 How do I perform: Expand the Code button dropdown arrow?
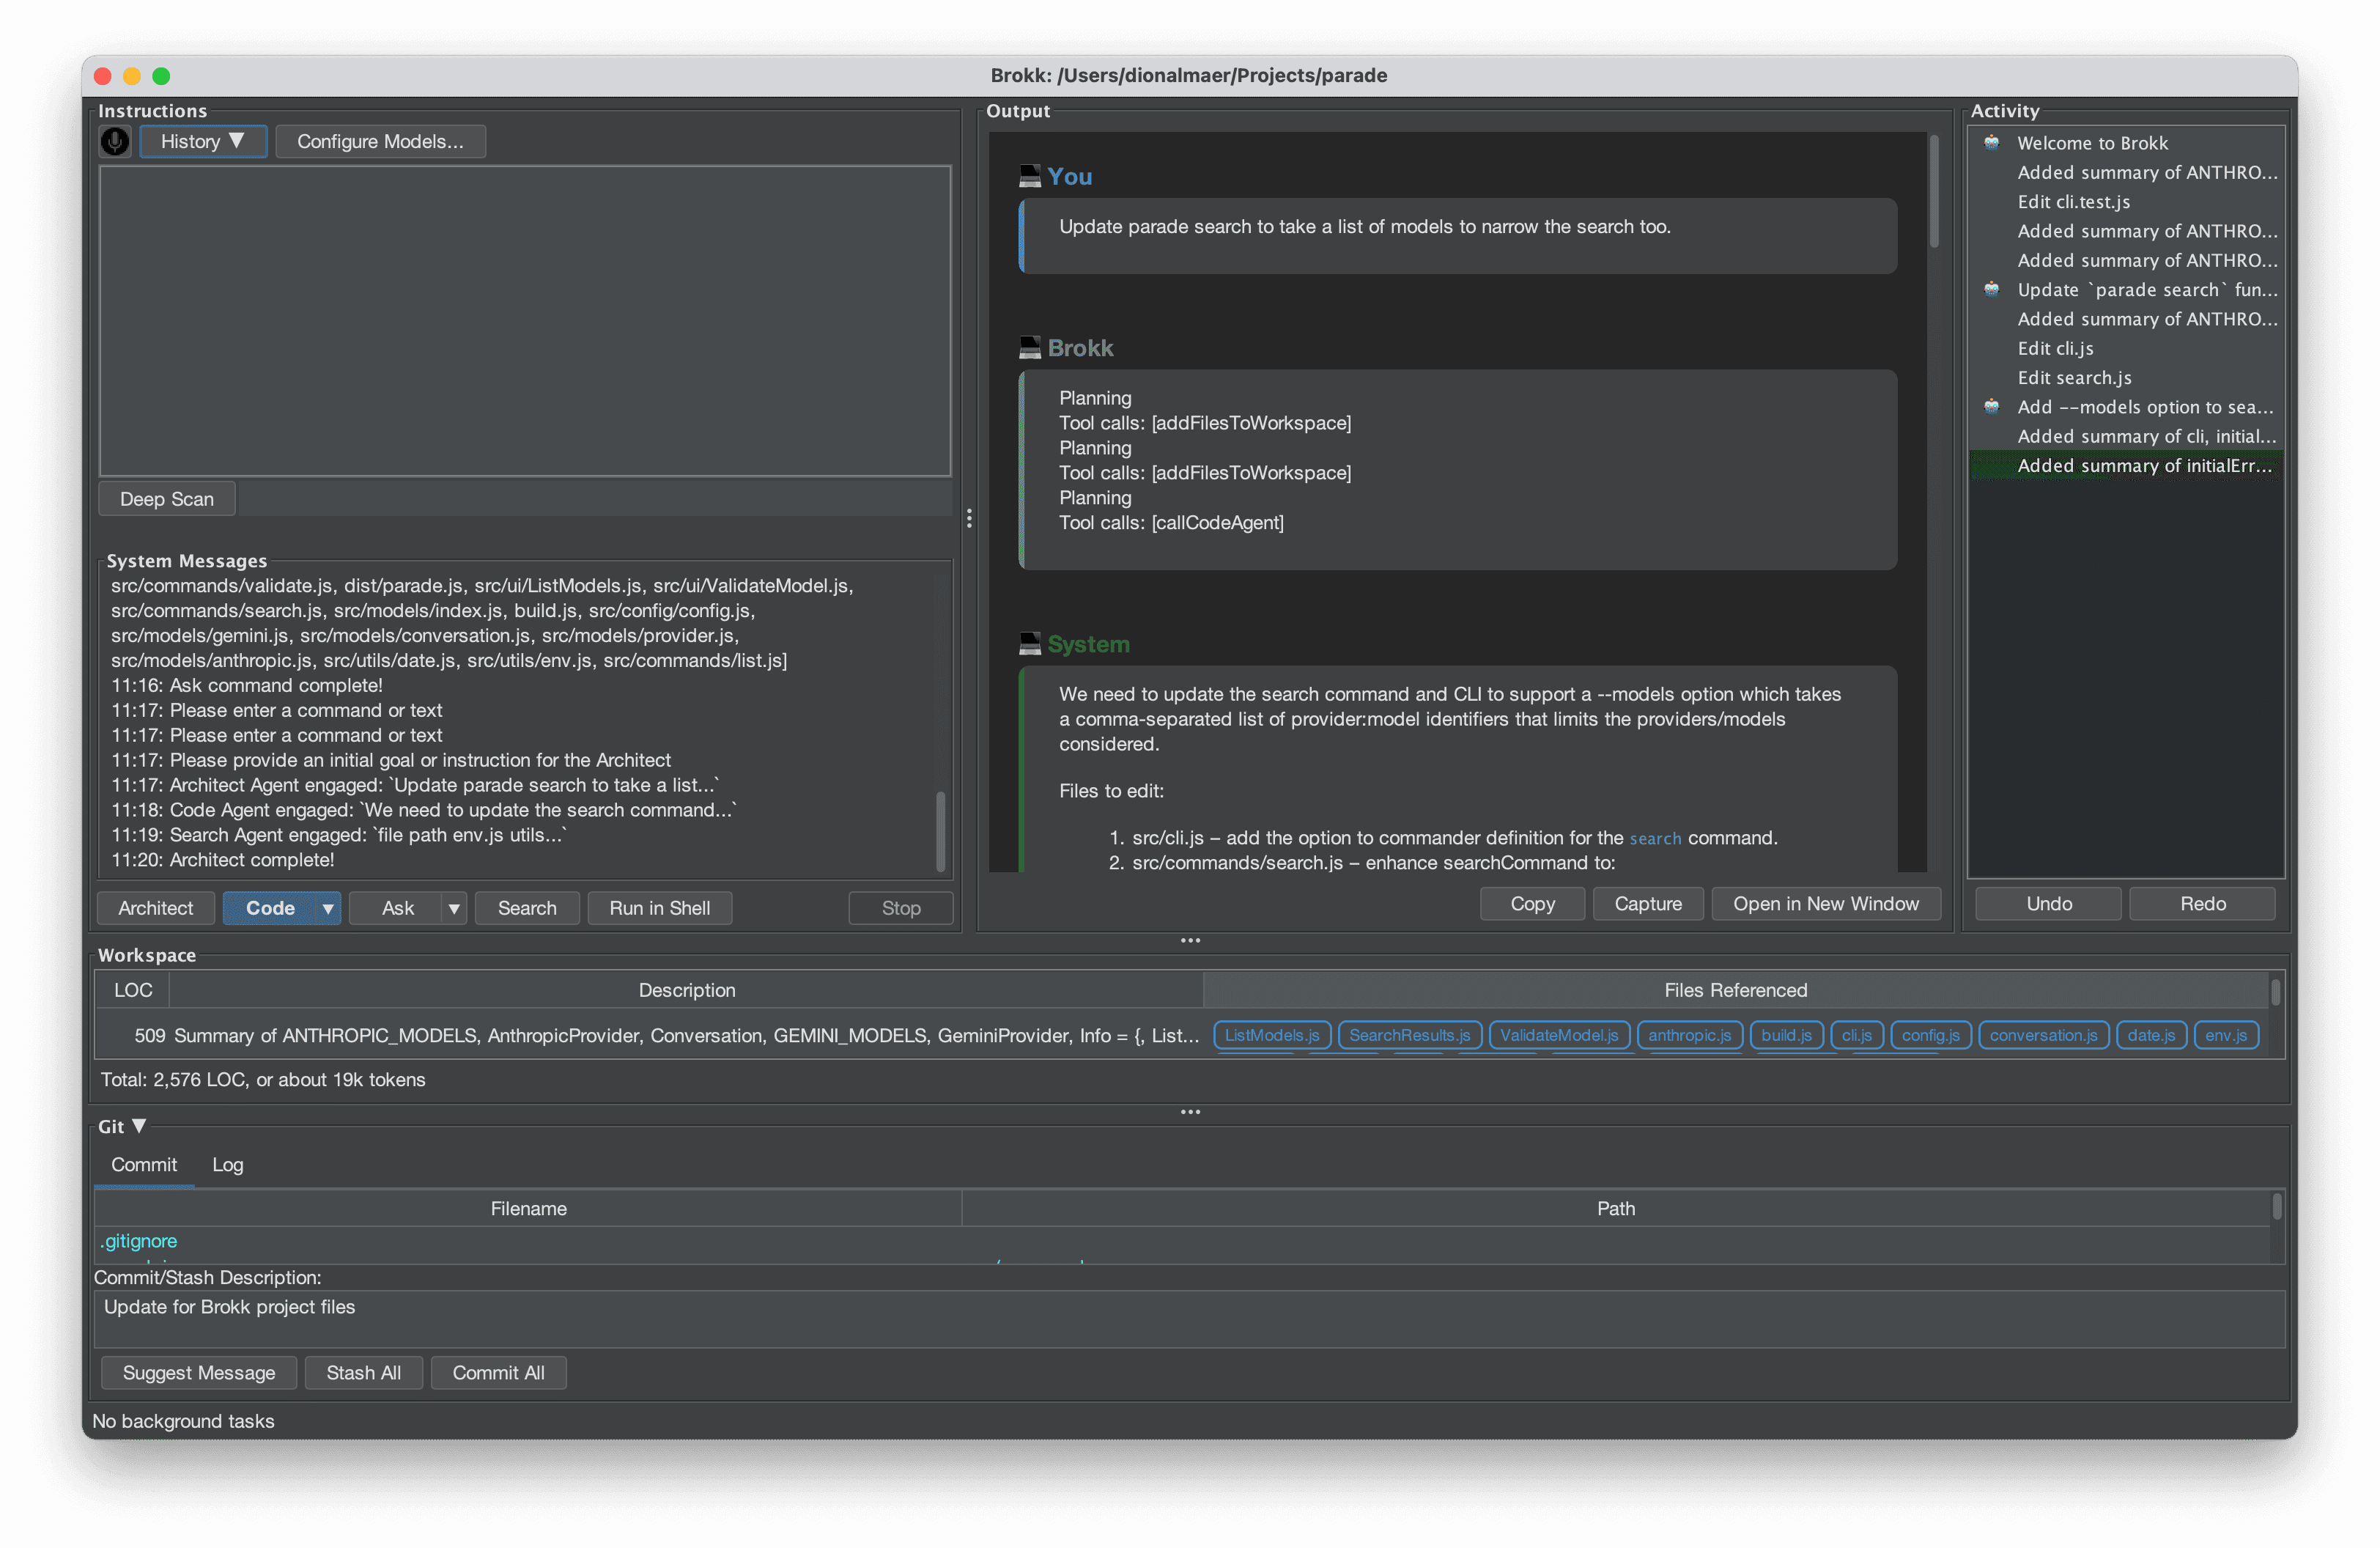coord(327,908)
